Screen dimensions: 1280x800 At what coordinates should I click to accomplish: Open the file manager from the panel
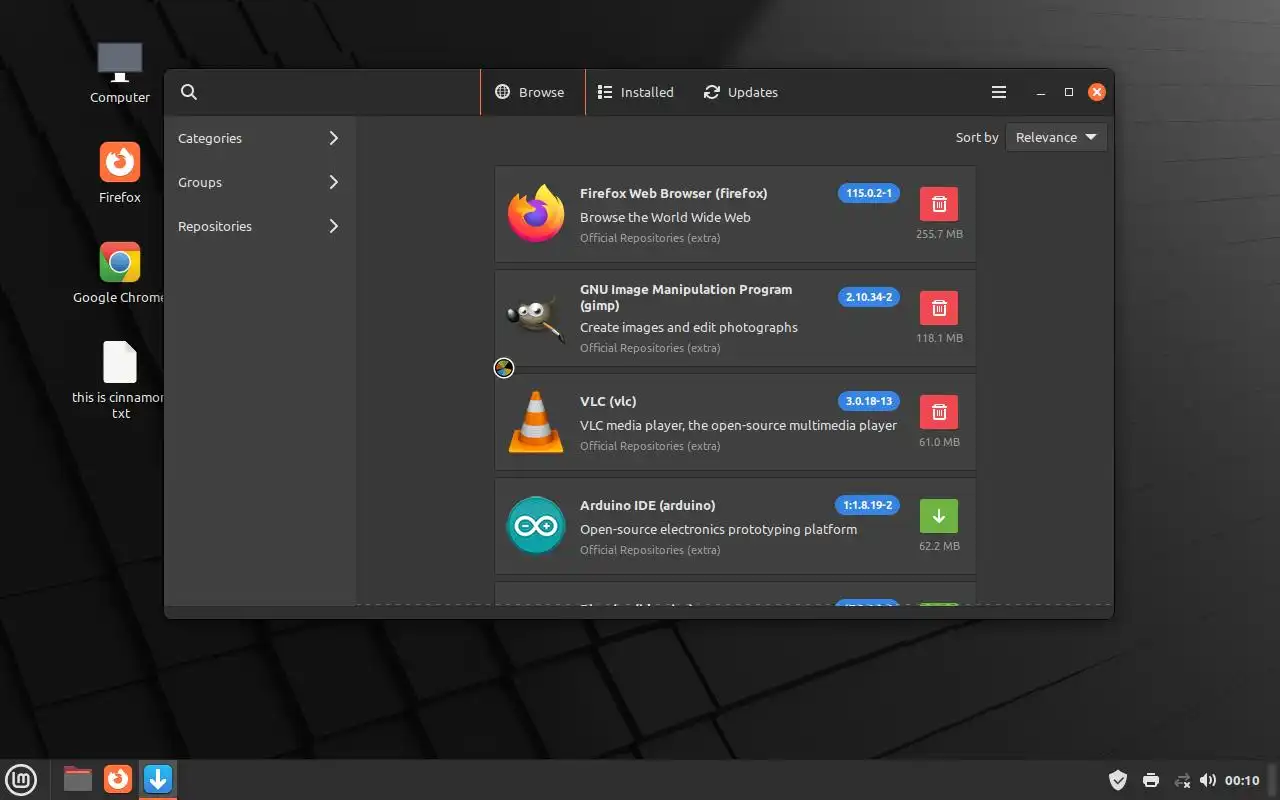(x=78, y=779)
